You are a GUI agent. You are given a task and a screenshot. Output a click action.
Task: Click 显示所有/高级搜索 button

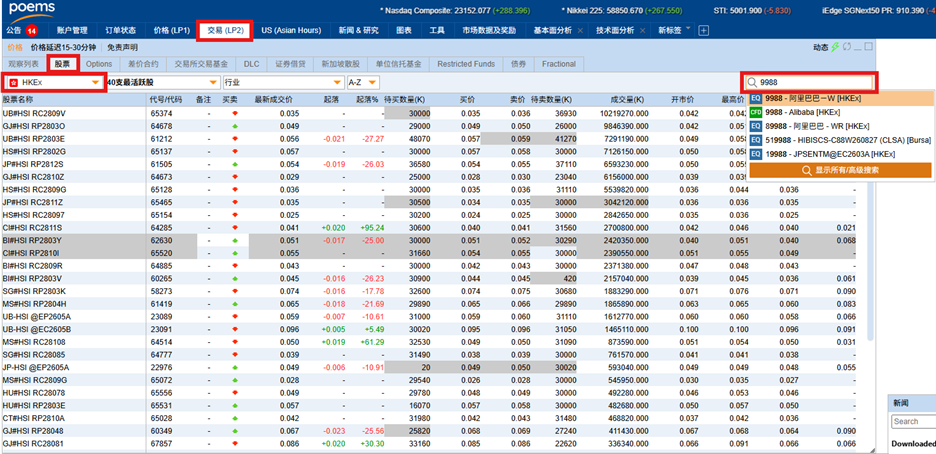point(839,170)
